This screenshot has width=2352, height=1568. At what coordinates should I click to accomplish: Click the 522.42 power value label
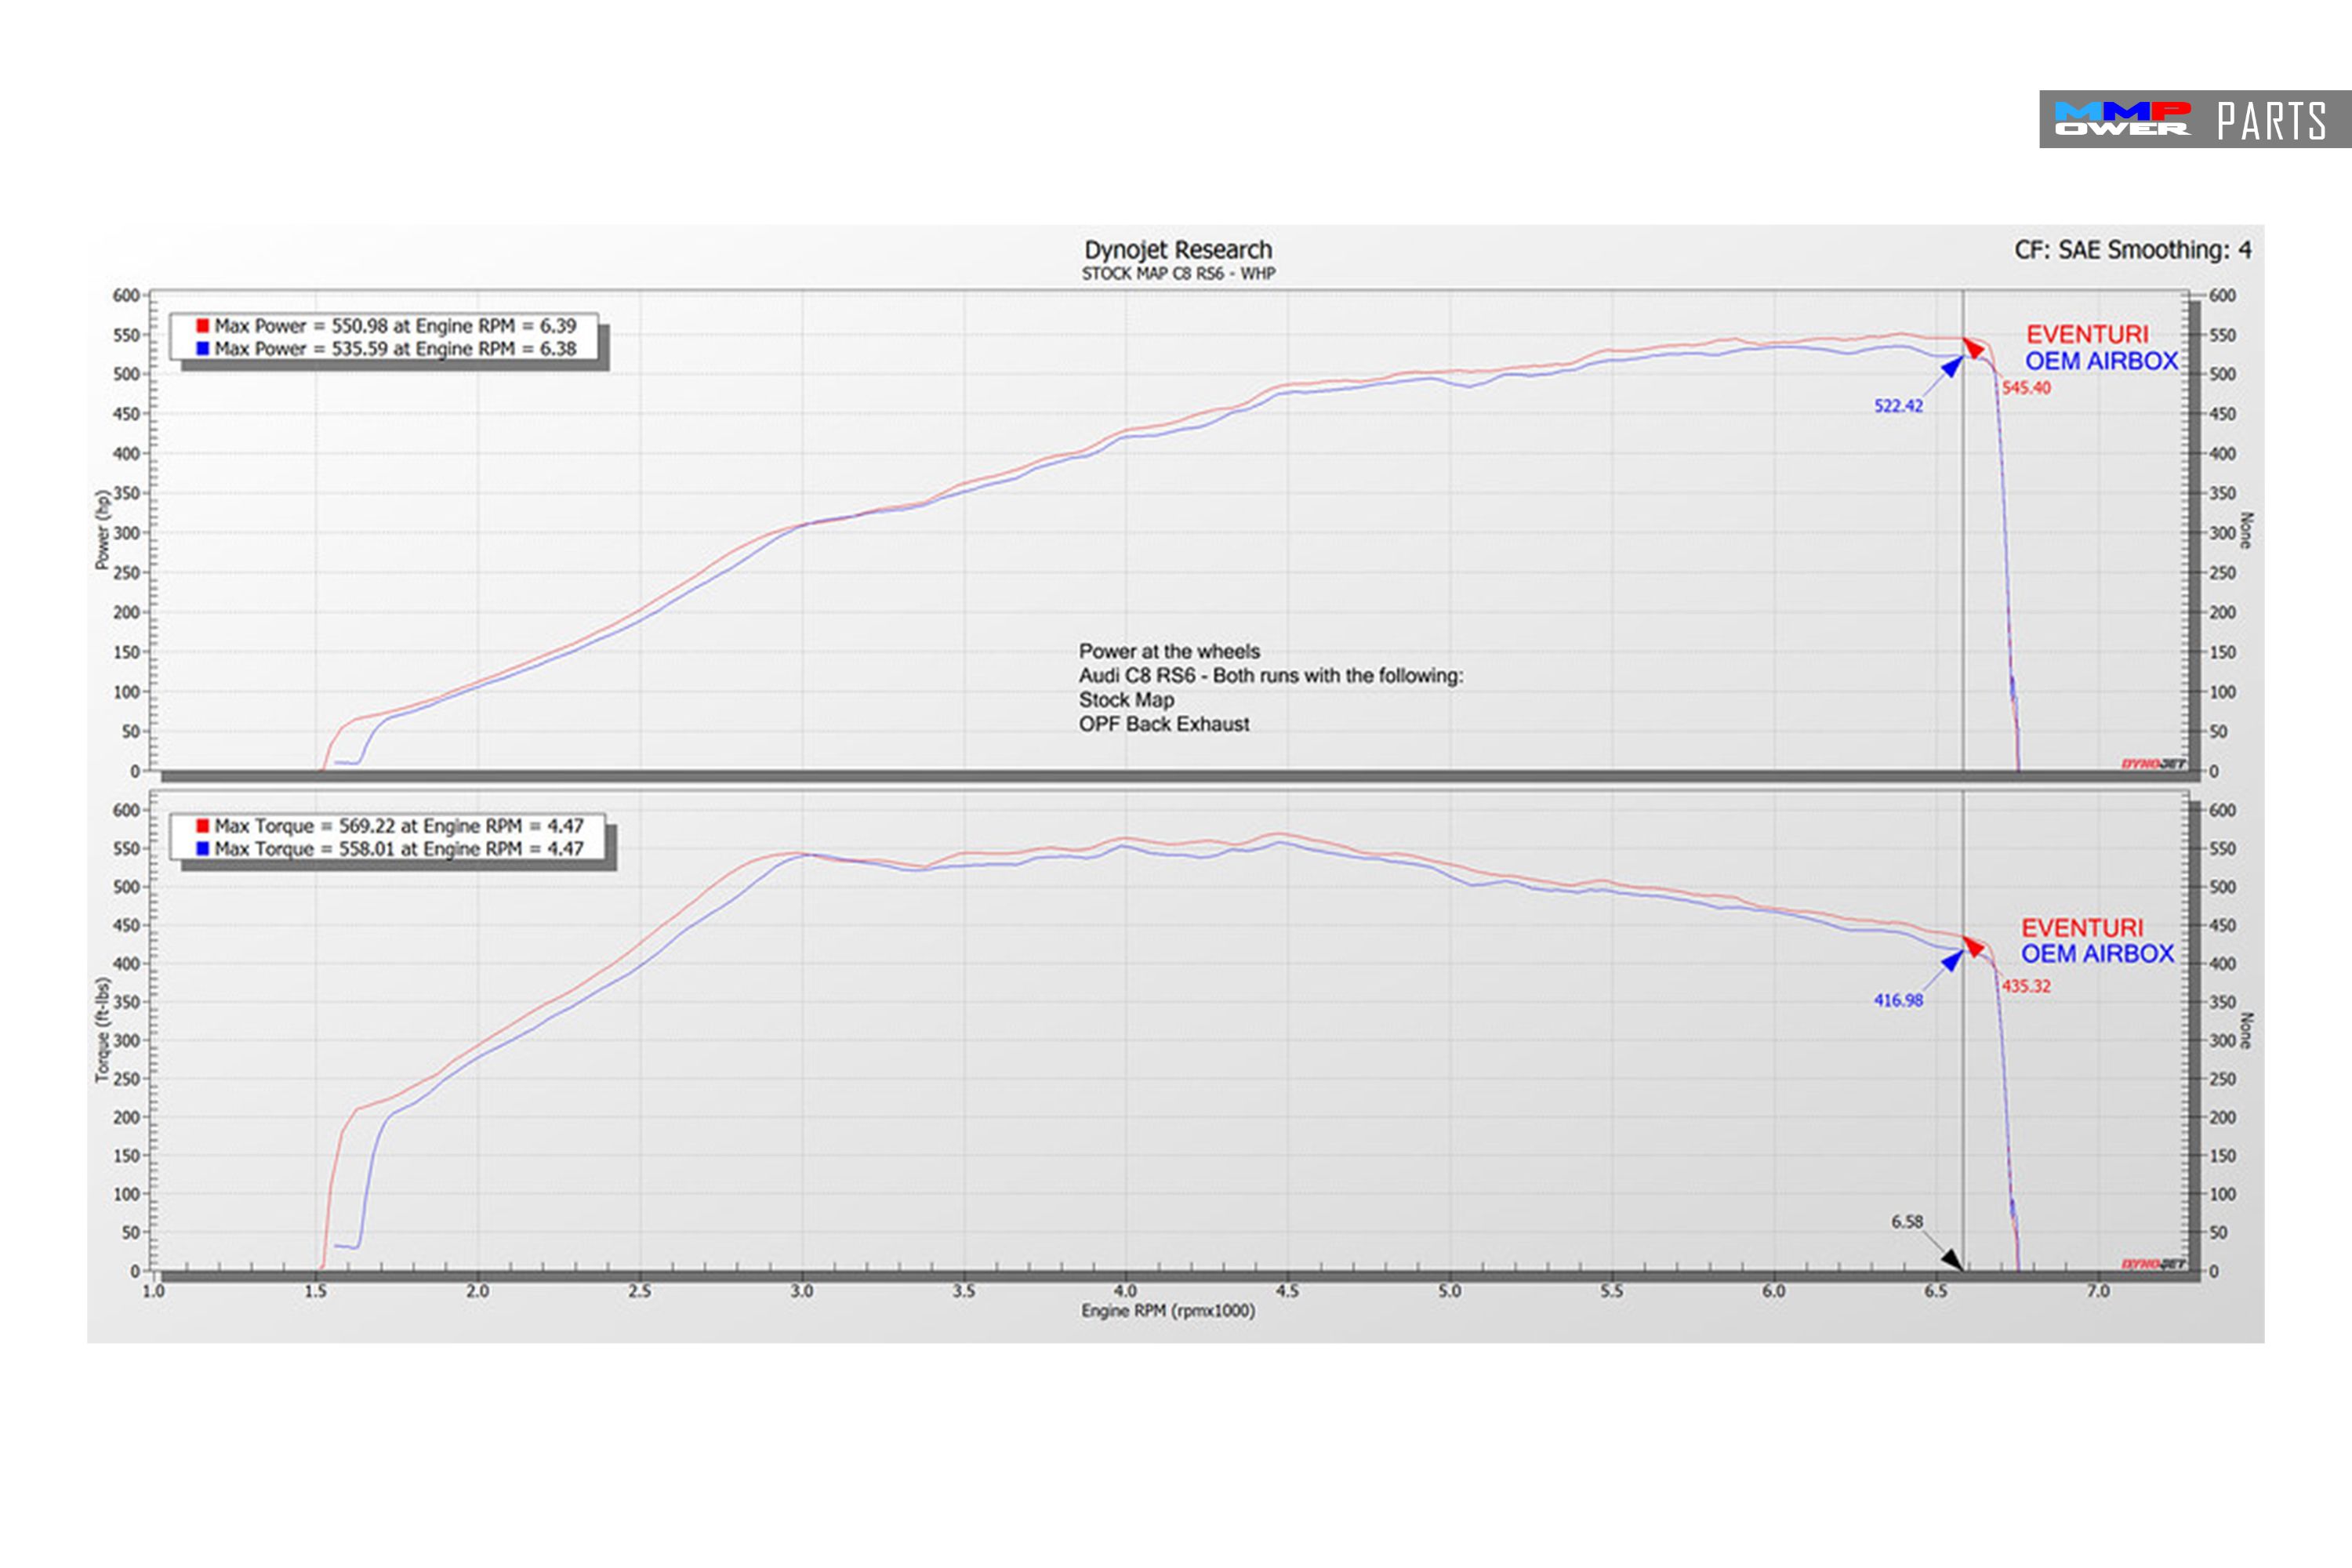point(1898,406)
